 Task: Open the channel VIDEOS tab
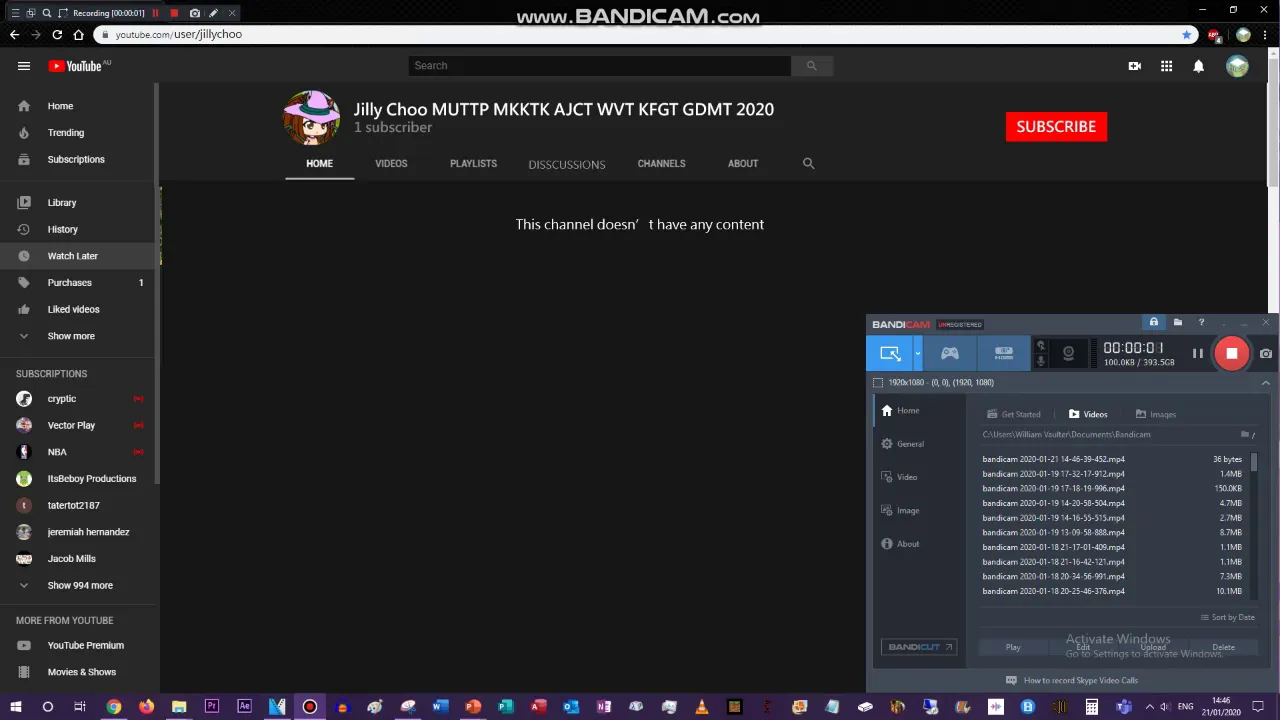pos(391,164)
